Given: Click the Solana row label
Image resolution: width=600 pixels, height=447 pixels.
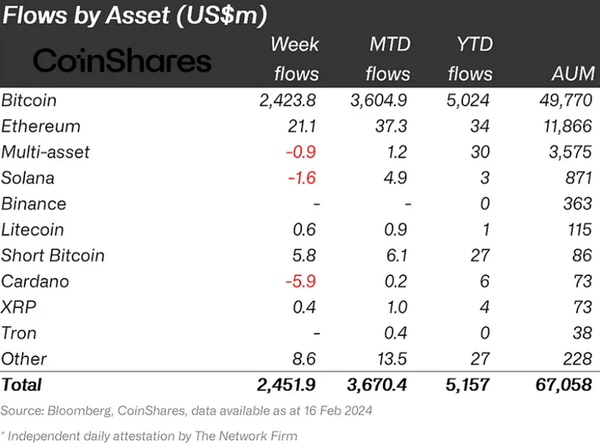Looking at the screenshot, I should click(x=28, y=178).
